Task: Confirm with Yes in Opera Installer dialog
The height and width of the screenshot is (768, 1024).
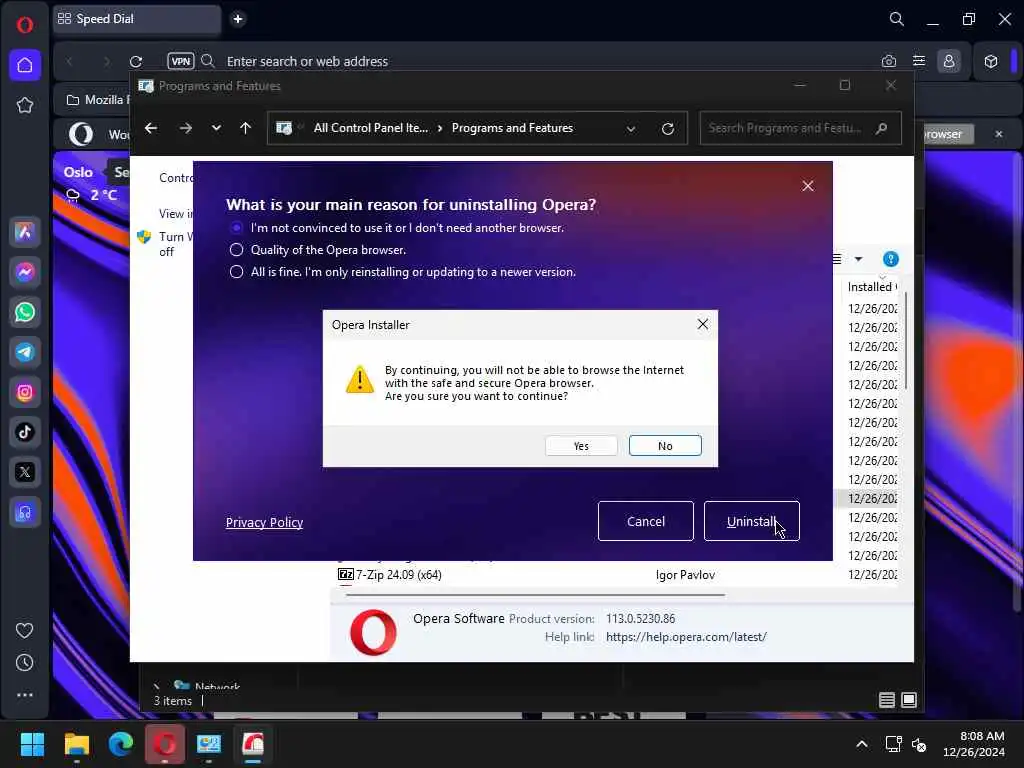Action: [581, 446]
